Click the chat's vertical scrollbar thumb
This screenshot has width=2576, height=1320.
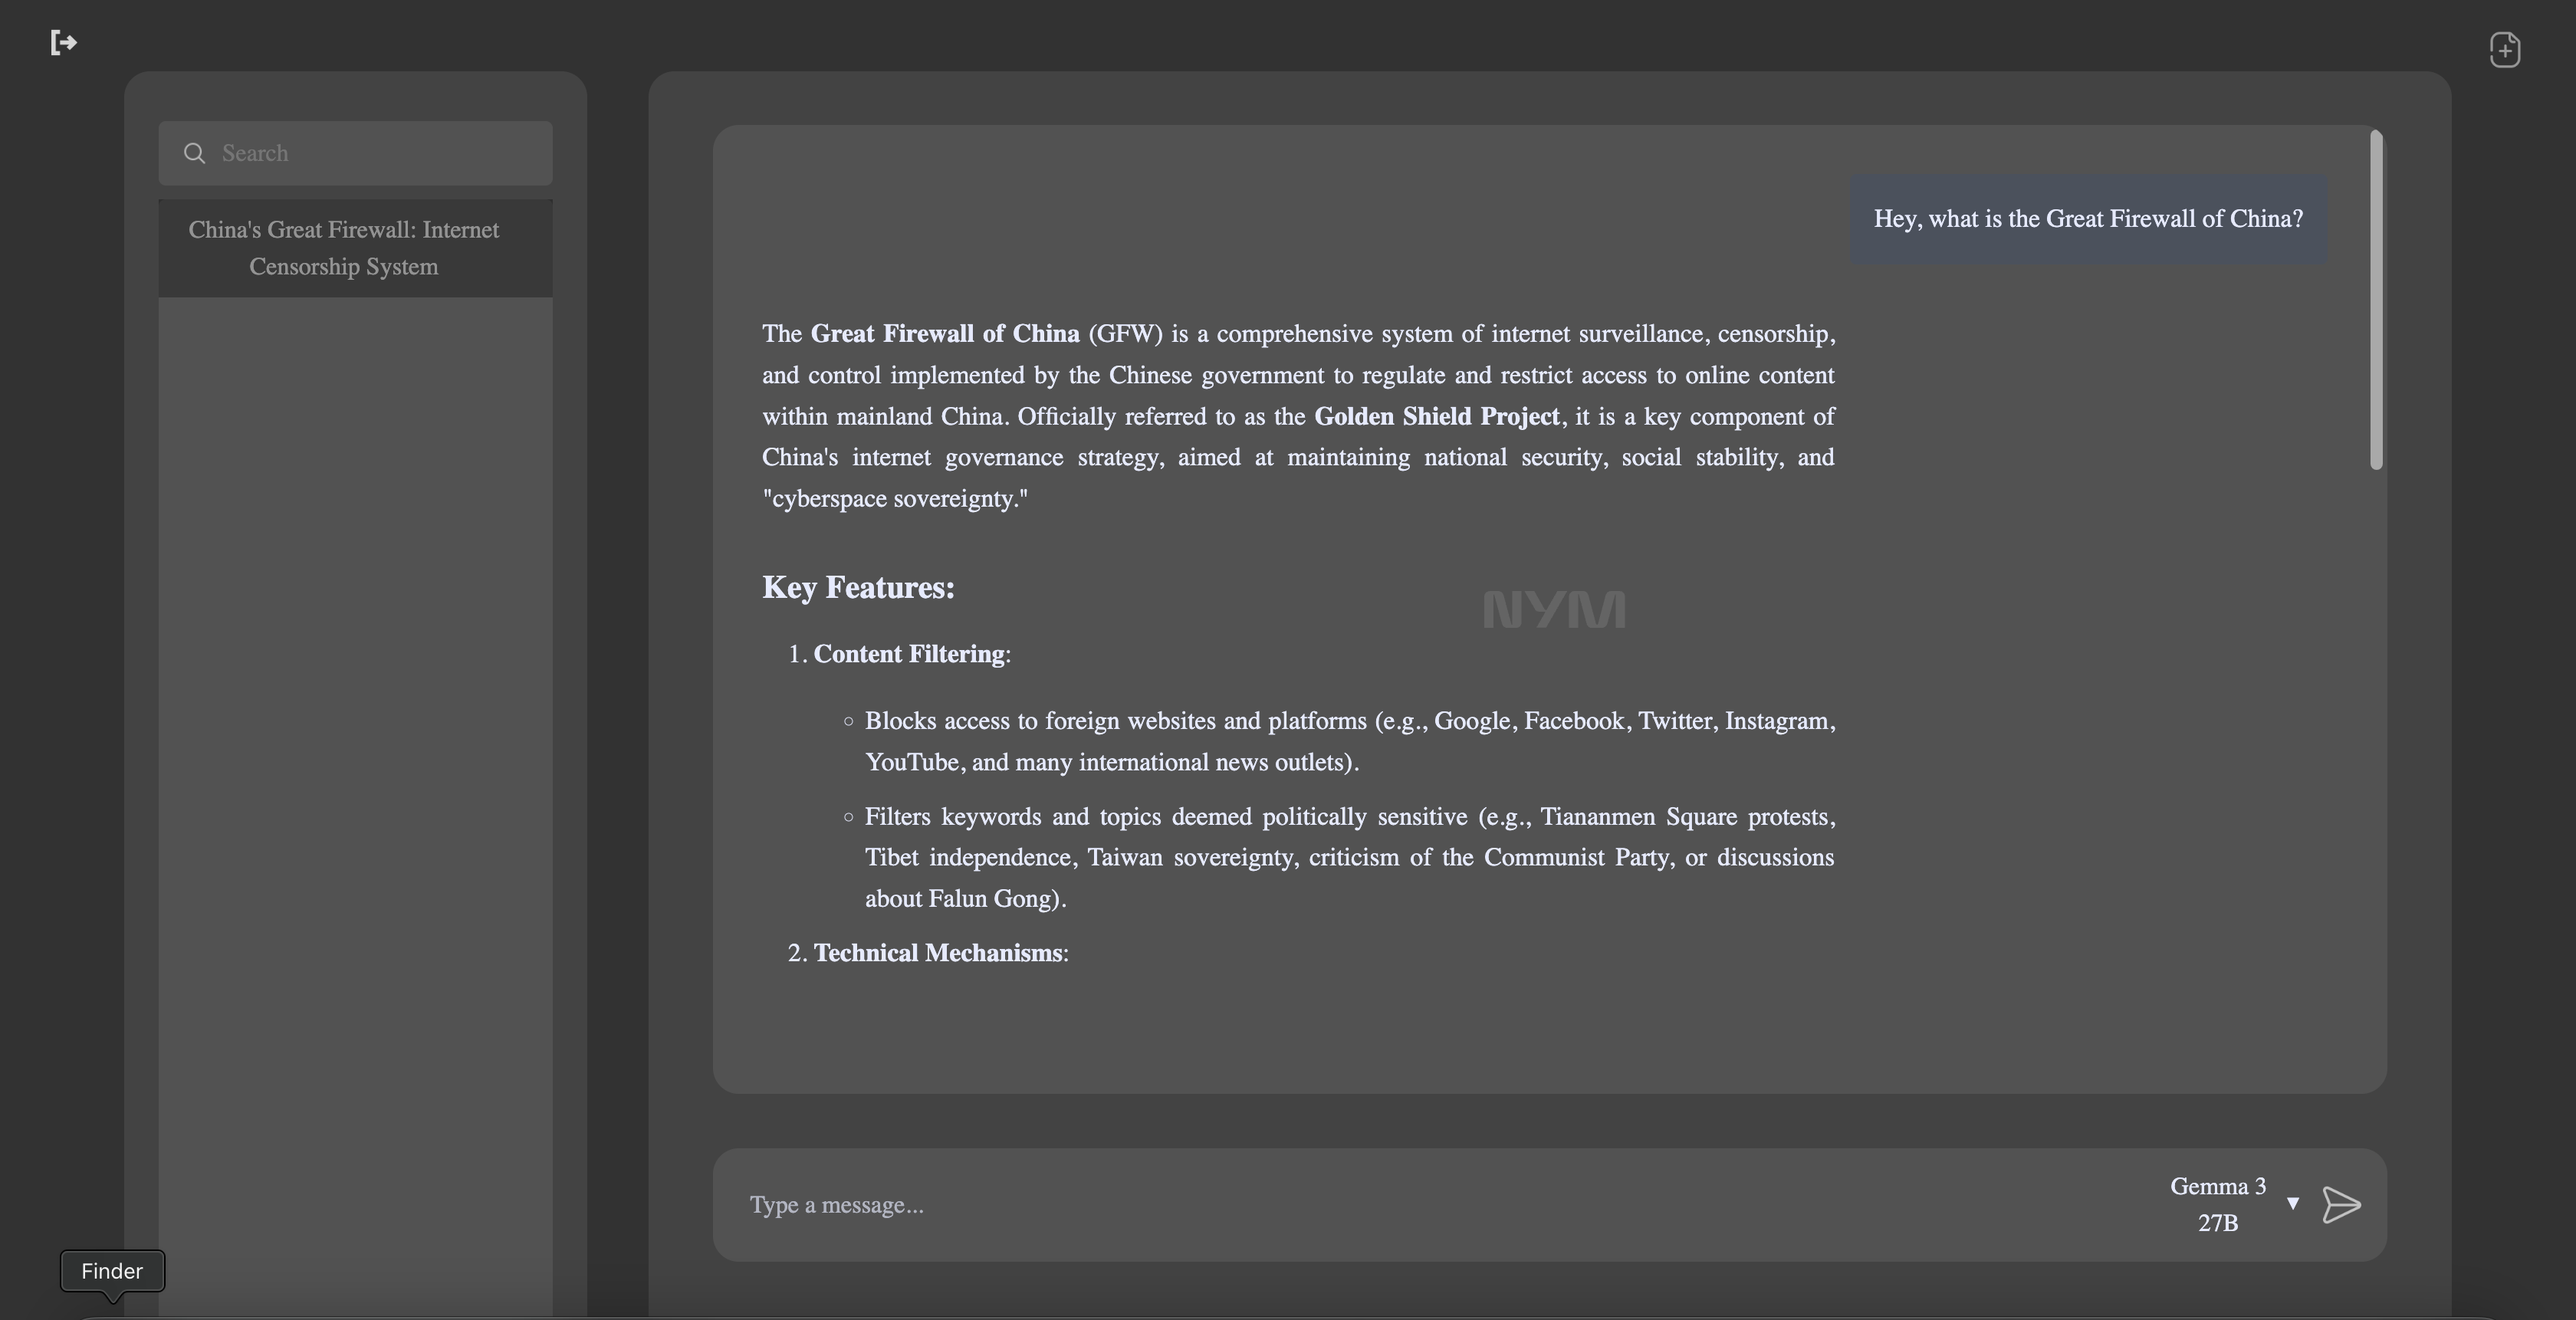[2376, 299]
